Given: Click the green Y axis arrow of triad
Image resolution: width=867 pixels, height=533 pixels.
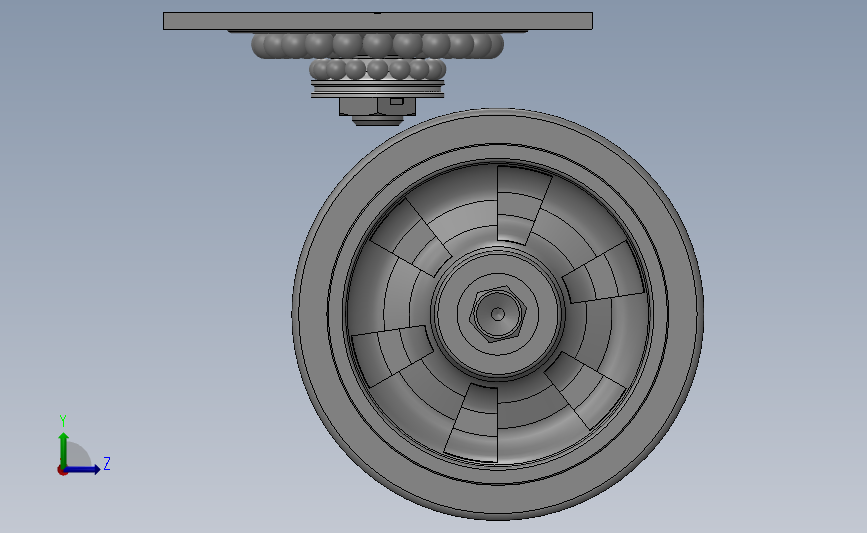Looking at the screenshot, I should 64,449.
